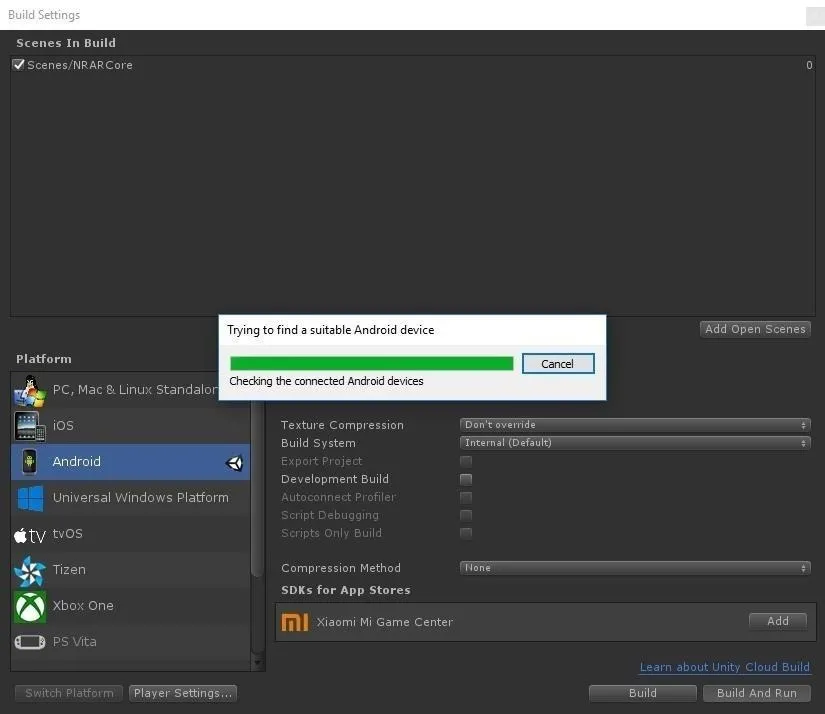Toggle the Scripts Only Build checkbox

[466, 533]
